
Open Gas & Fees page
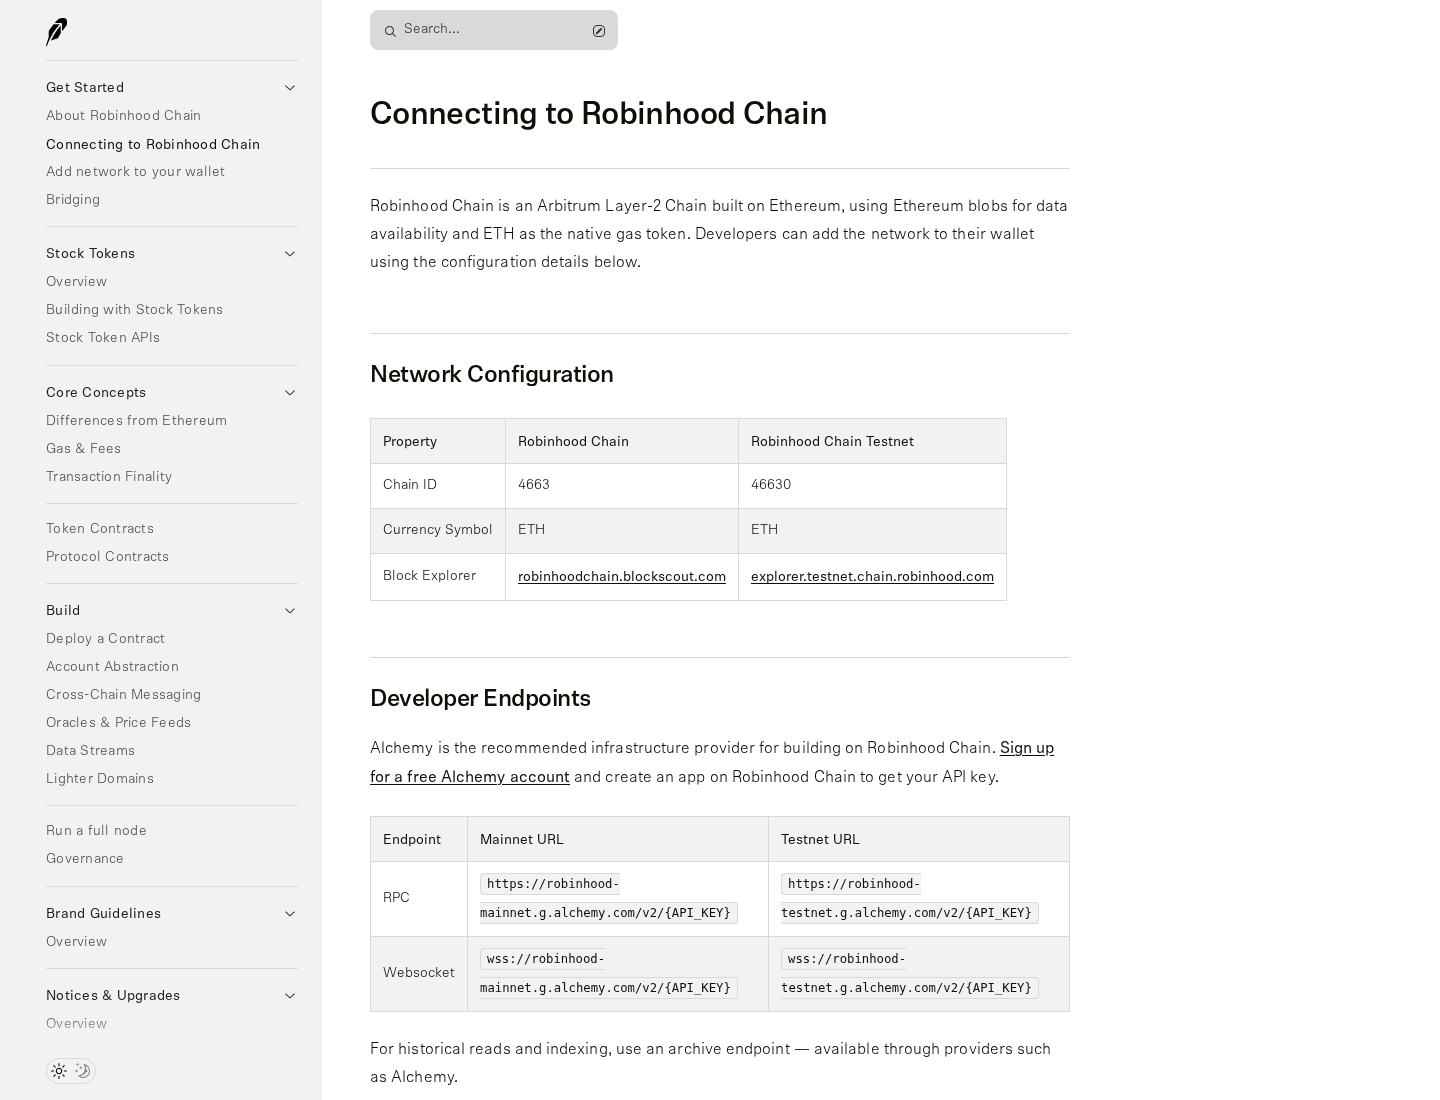coord(83,449)
